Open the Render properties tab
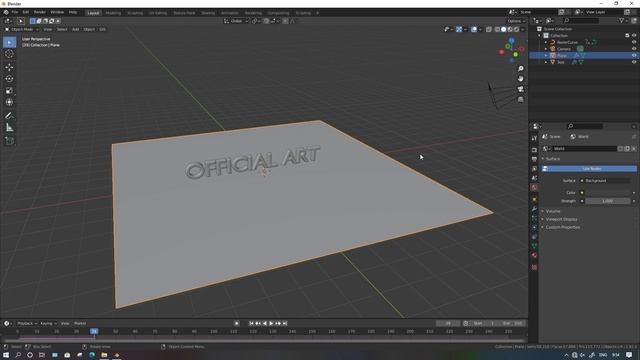The width and height of the screenshot is (640, 360). pos(534,150)
